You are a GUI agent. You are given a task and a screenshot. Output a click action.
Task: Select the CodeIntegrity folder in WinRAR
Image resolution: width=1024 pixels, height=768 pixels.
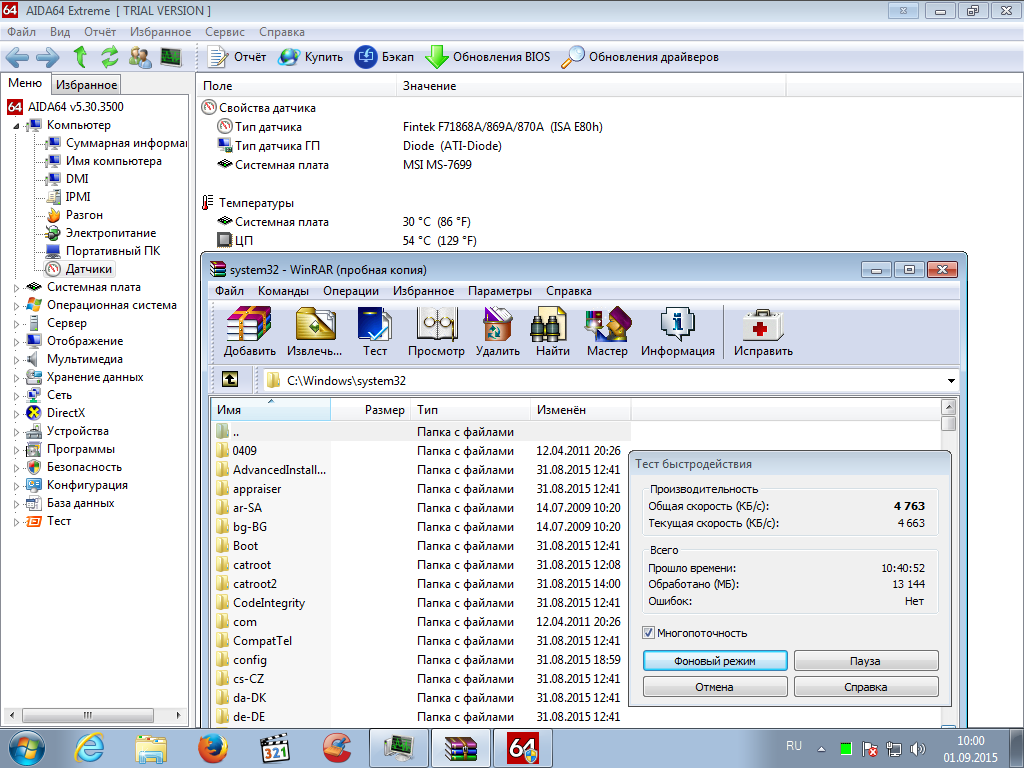269,603
